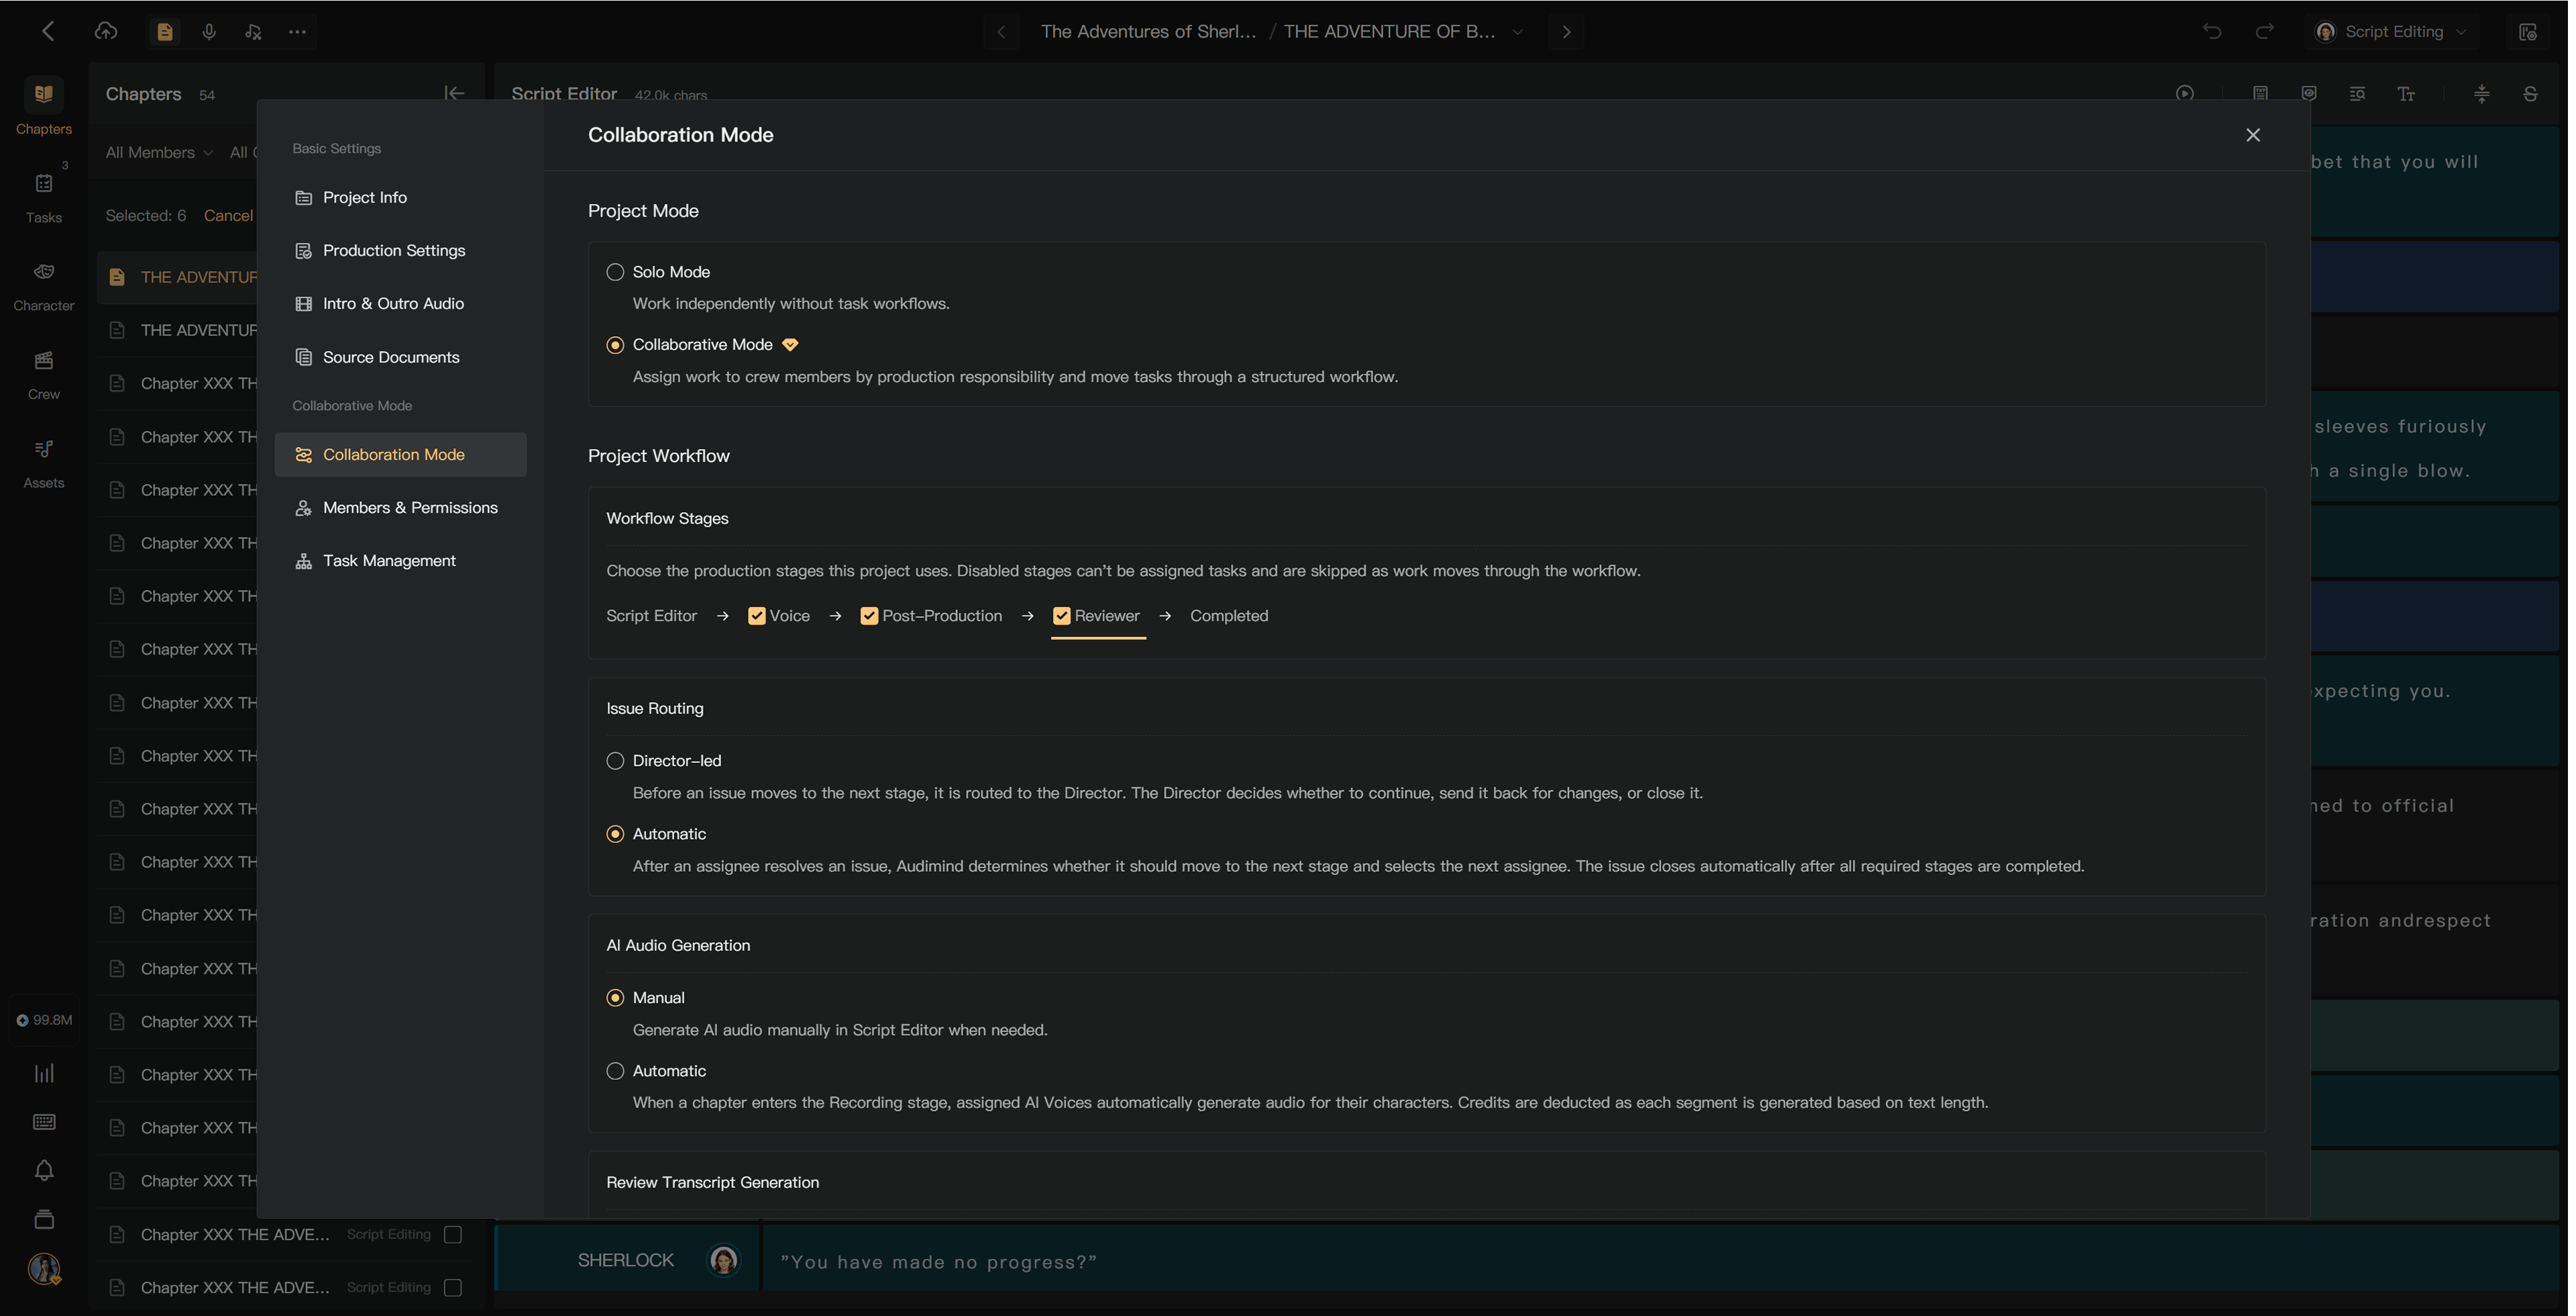Open Intro & Outro Audio settings

[x=401, y=303]
